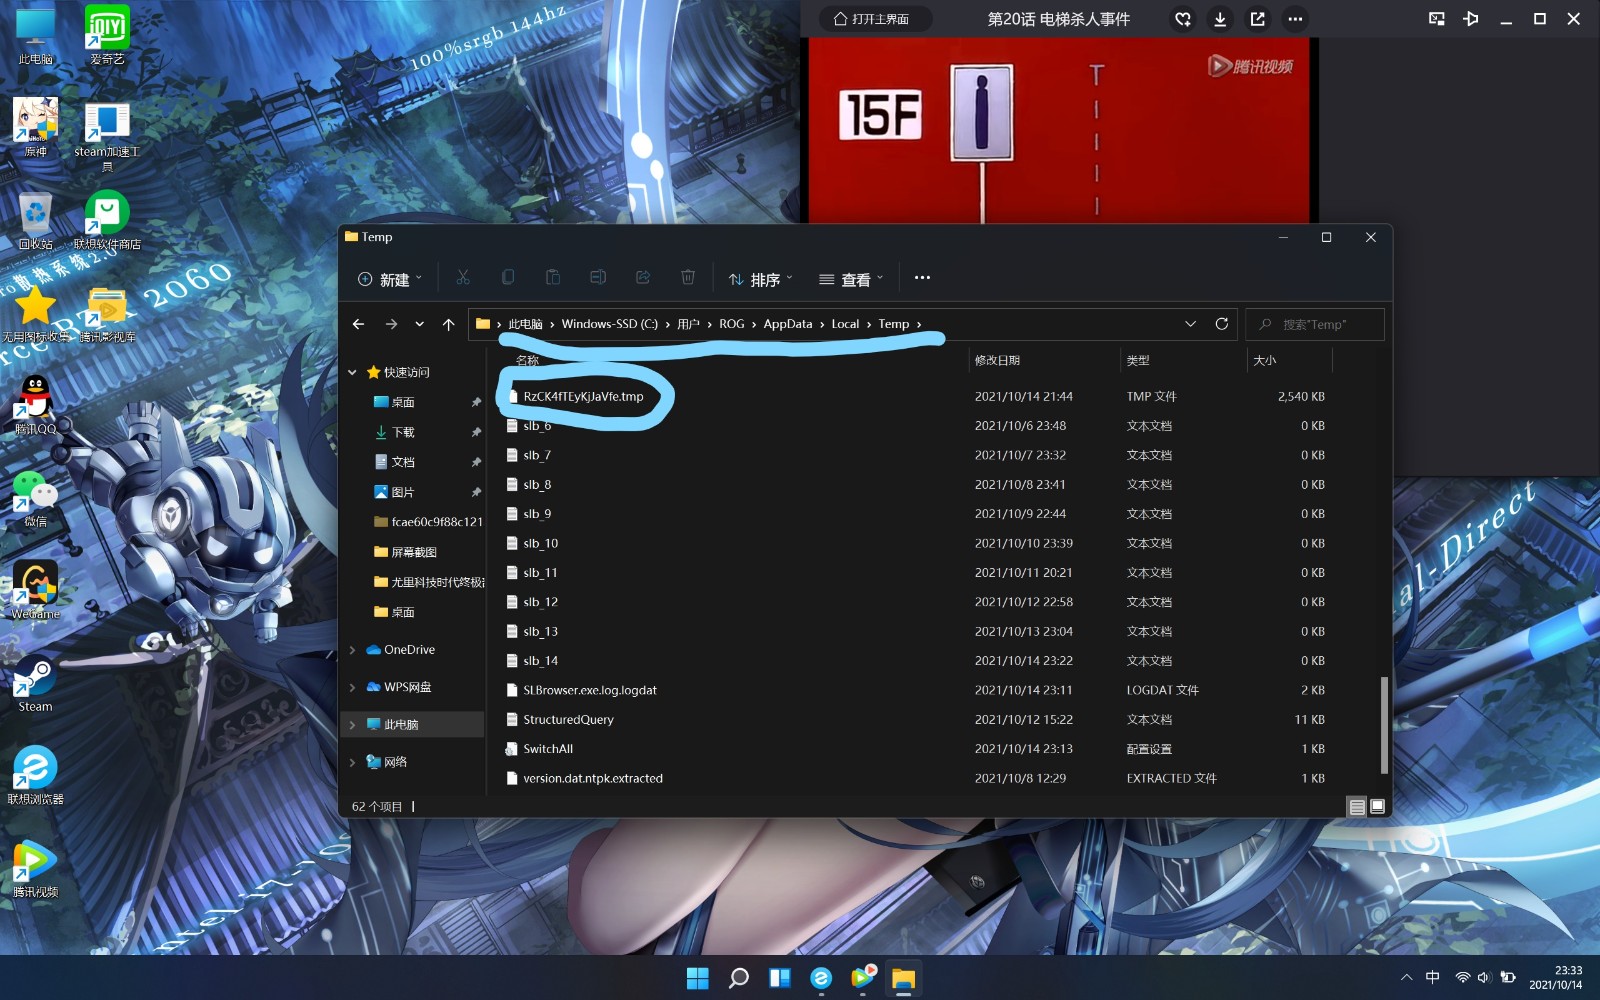1600x1000 pixels.
Task: Expand the OneDrive tree node
Action: click(x=352, y=650)
